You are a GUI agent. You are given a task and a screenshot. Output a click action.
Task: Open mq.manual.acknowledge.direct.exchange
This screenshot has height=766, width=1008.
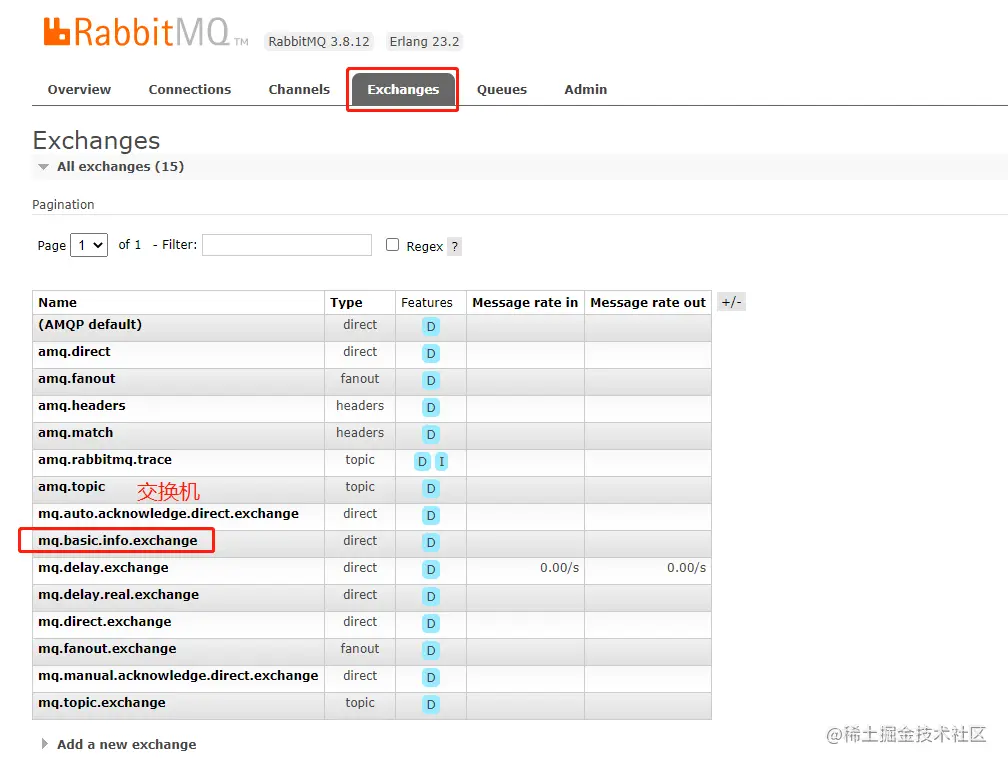[178, 675]
